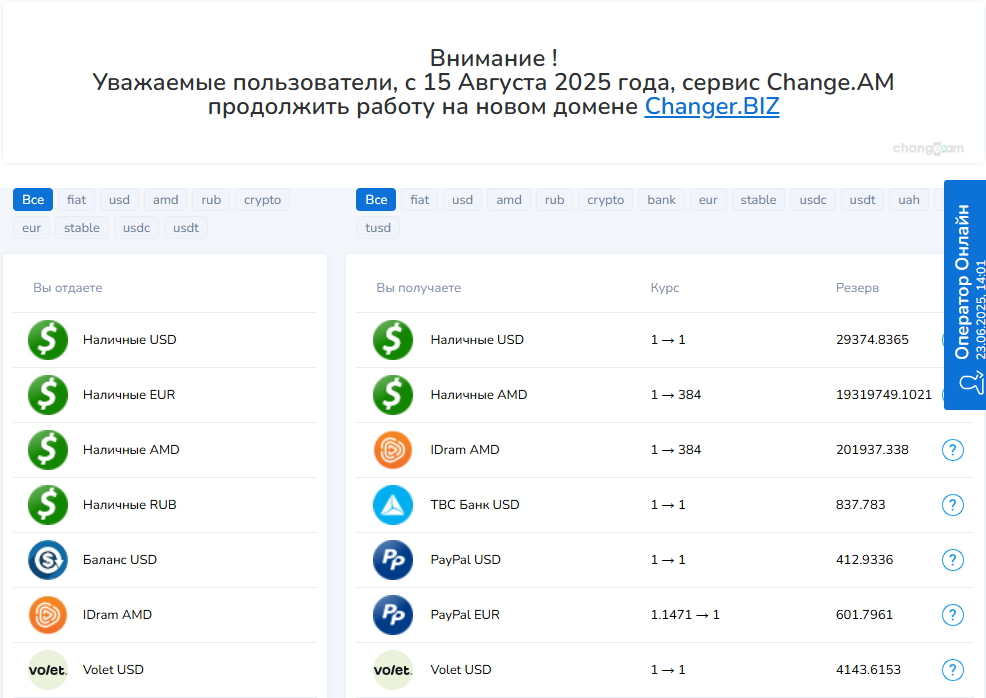Click the PayPal USD logo icon

point(393,560)
